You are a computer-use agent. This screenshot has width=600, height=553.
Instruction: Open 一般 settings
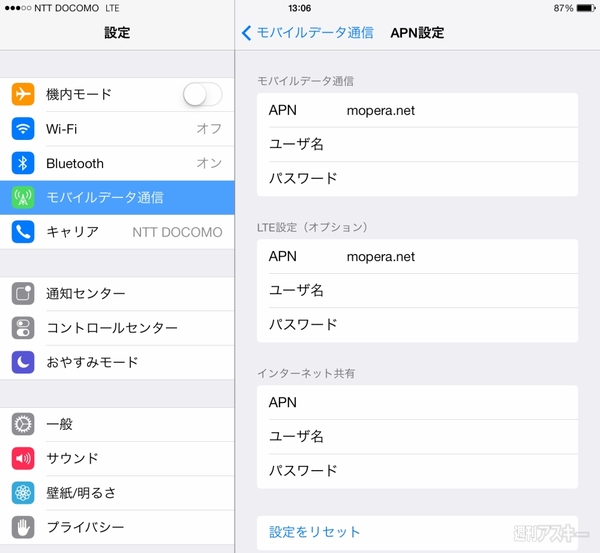[x=117, y=424]
